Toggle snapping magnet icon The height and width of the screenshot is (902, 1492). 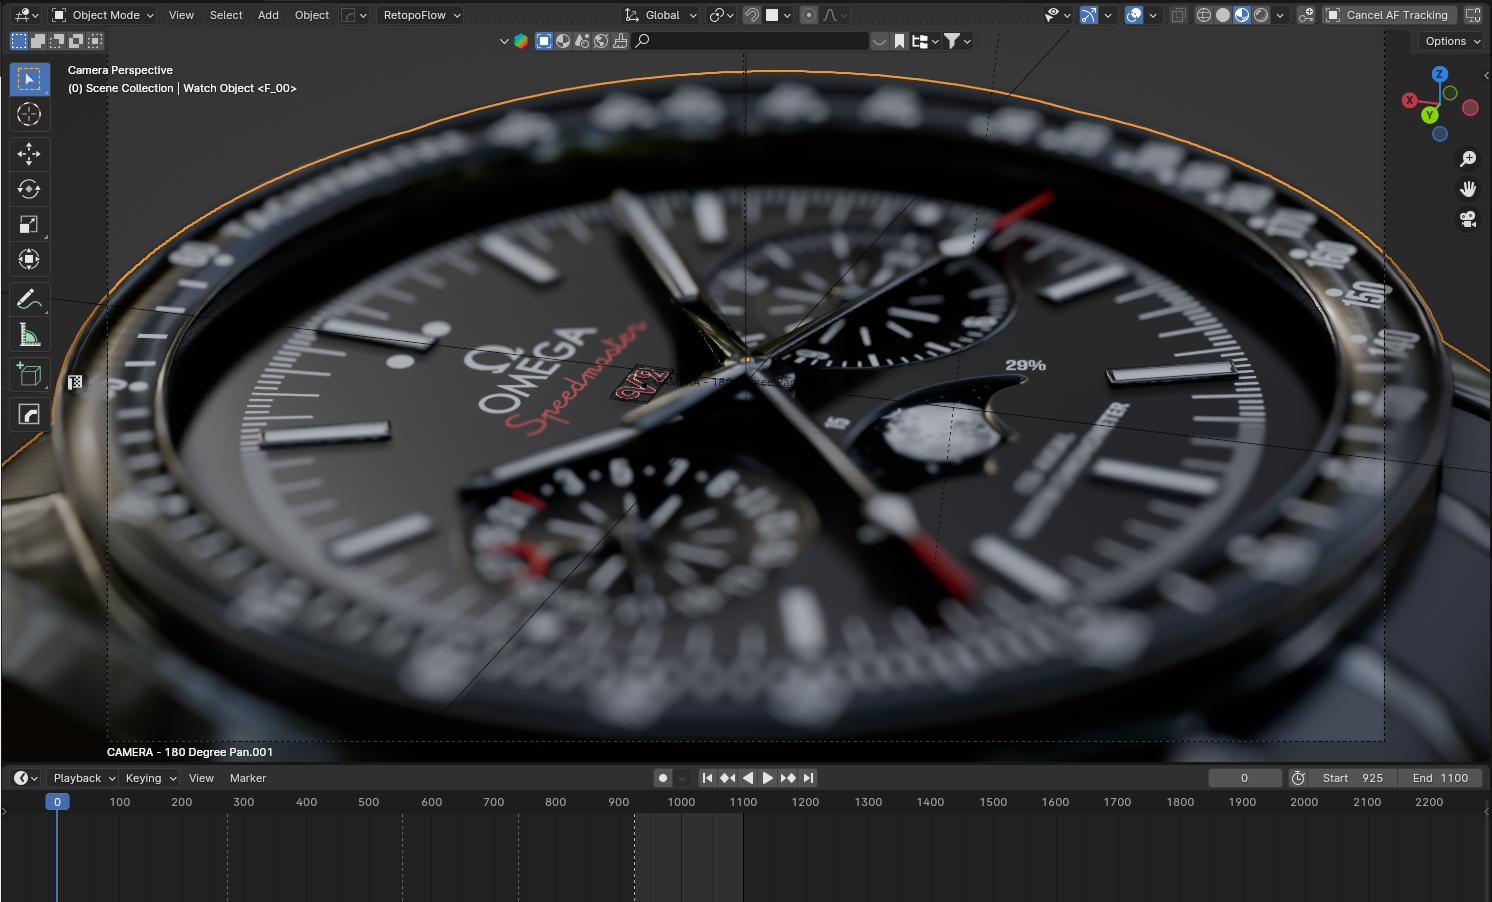coord(752,15)
